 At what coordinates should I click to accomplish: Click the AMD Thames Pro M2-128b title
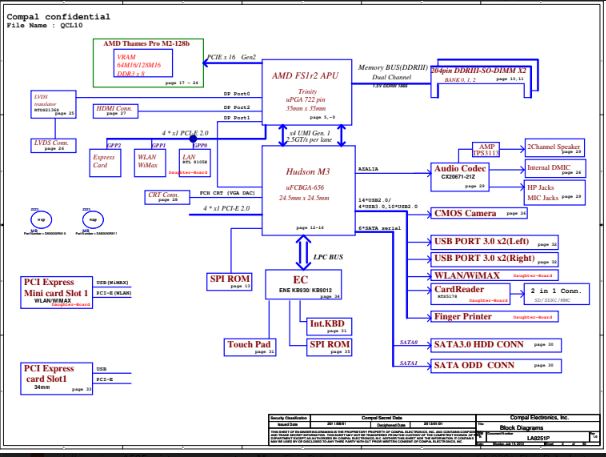click(x=146, y=44)
